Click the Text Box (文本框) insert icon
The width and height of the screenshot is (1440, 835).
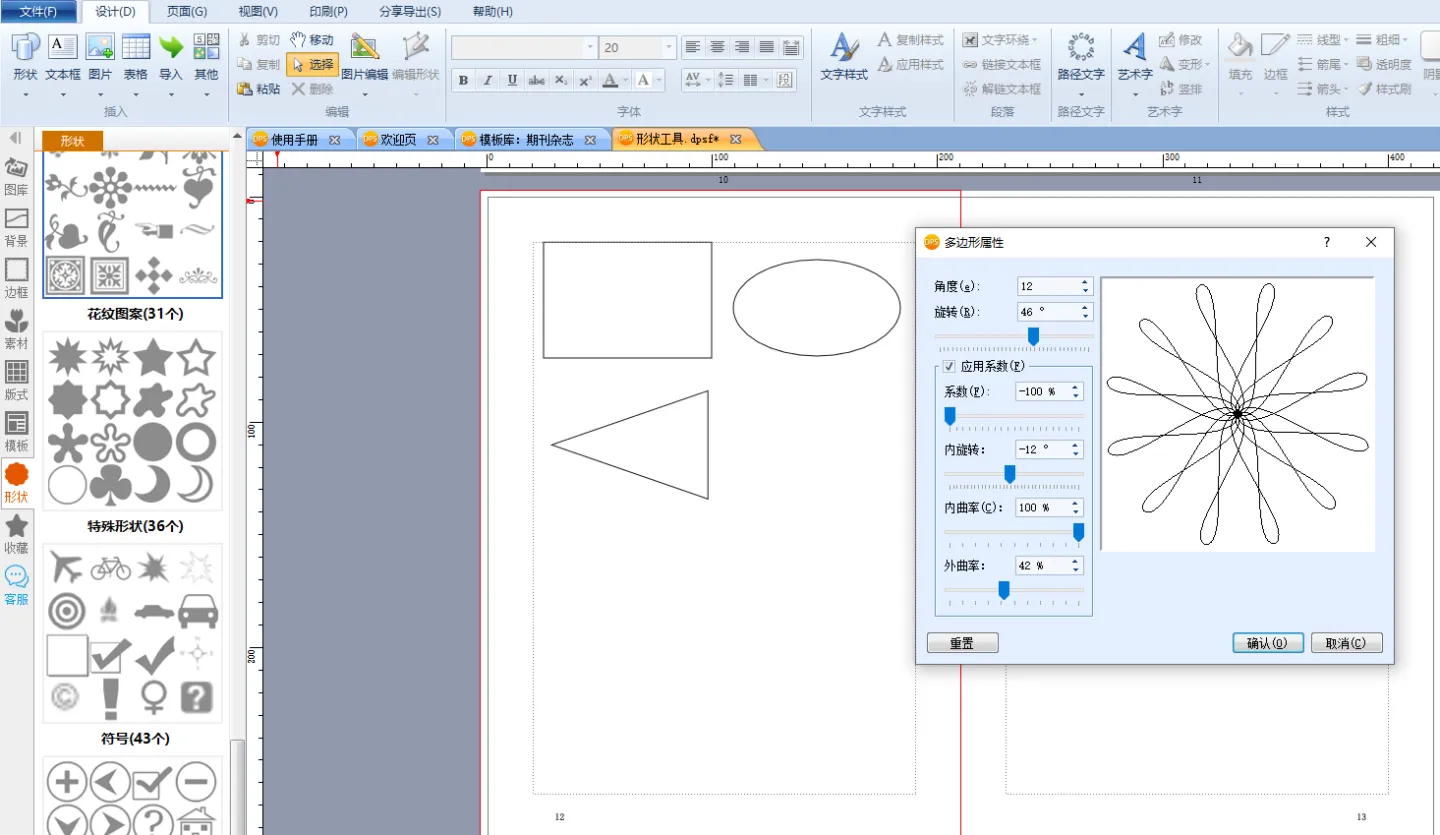coord(62,48)
